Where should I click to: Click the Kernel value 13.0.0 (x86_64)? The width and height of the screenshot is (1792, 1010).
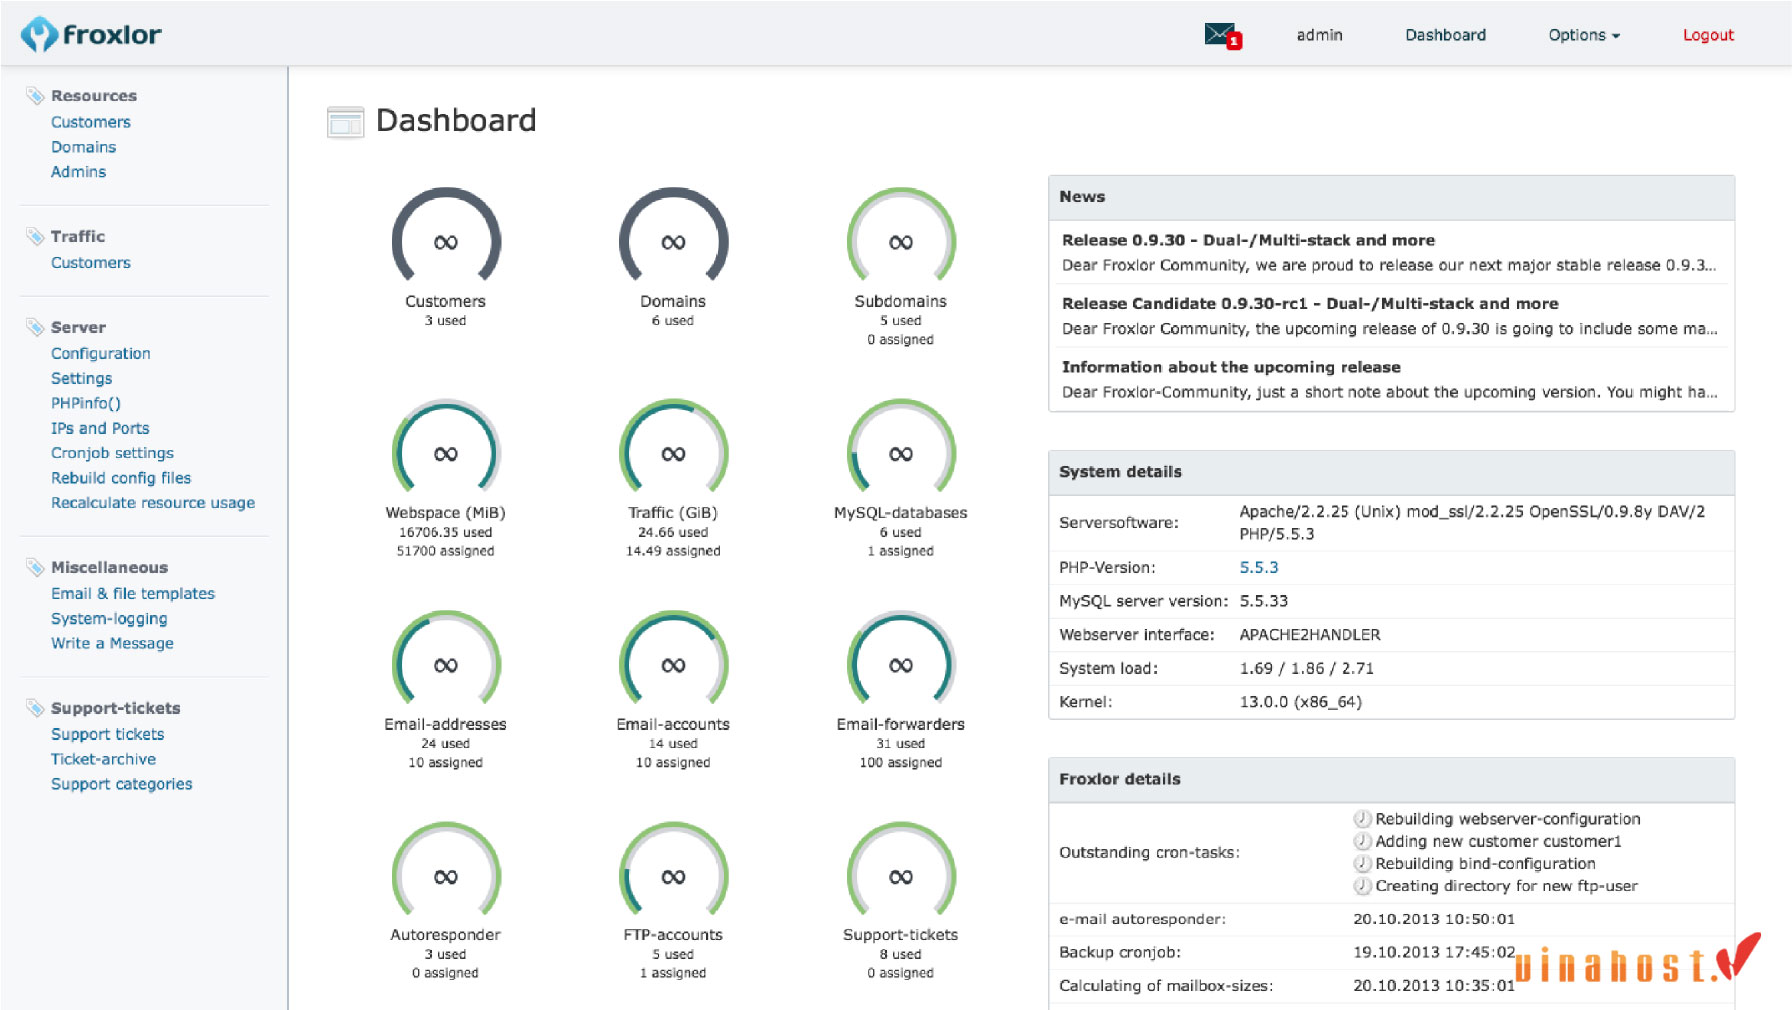click(x=1301, y=702)
